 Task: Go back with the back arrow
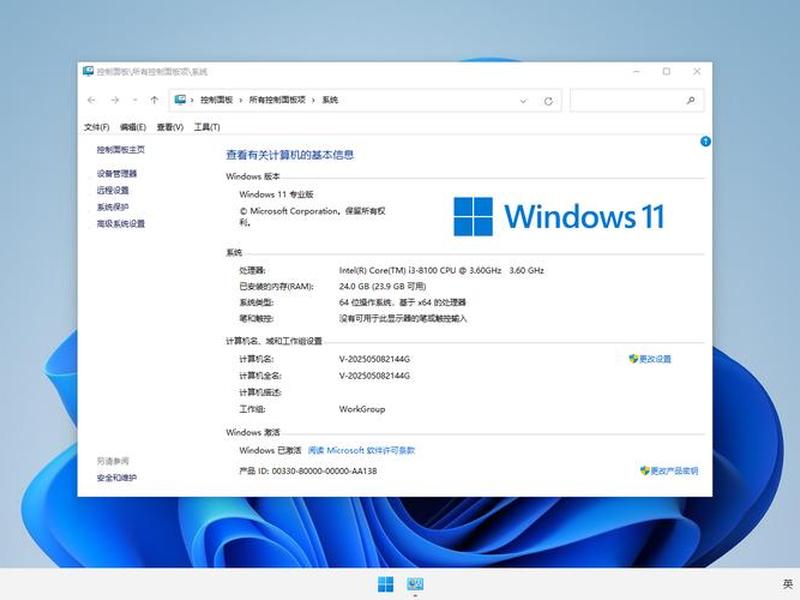click(91, 100)
